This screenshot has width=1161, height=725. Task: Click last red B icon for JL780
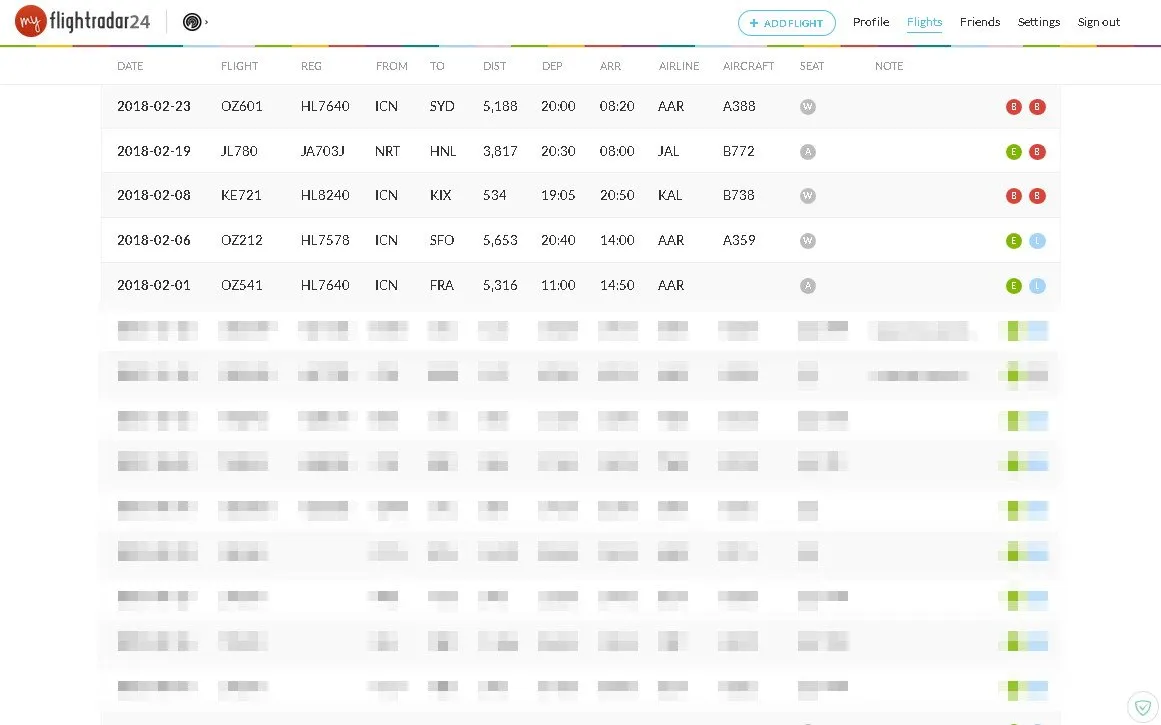1038,152
